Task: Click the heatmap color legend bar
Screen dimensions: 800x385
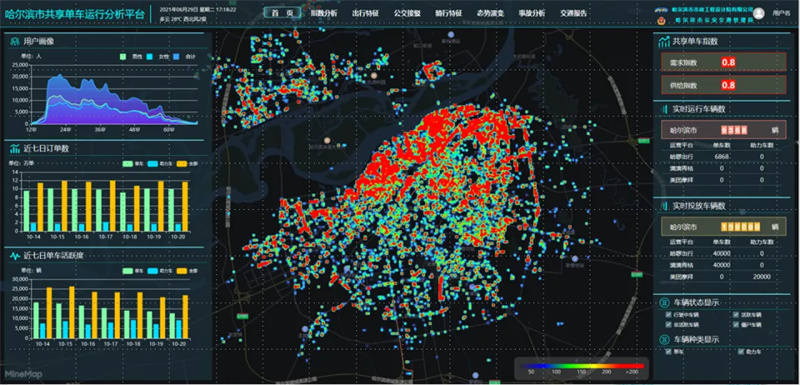Action: 581,365
